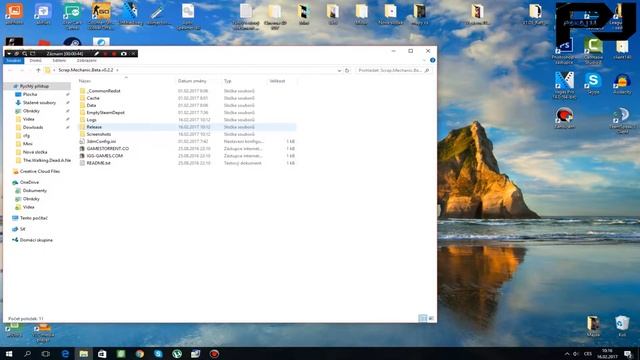Open the Domů ribbon tab
640x360 pixels.
pyautogui.click(x=36, y=60)
